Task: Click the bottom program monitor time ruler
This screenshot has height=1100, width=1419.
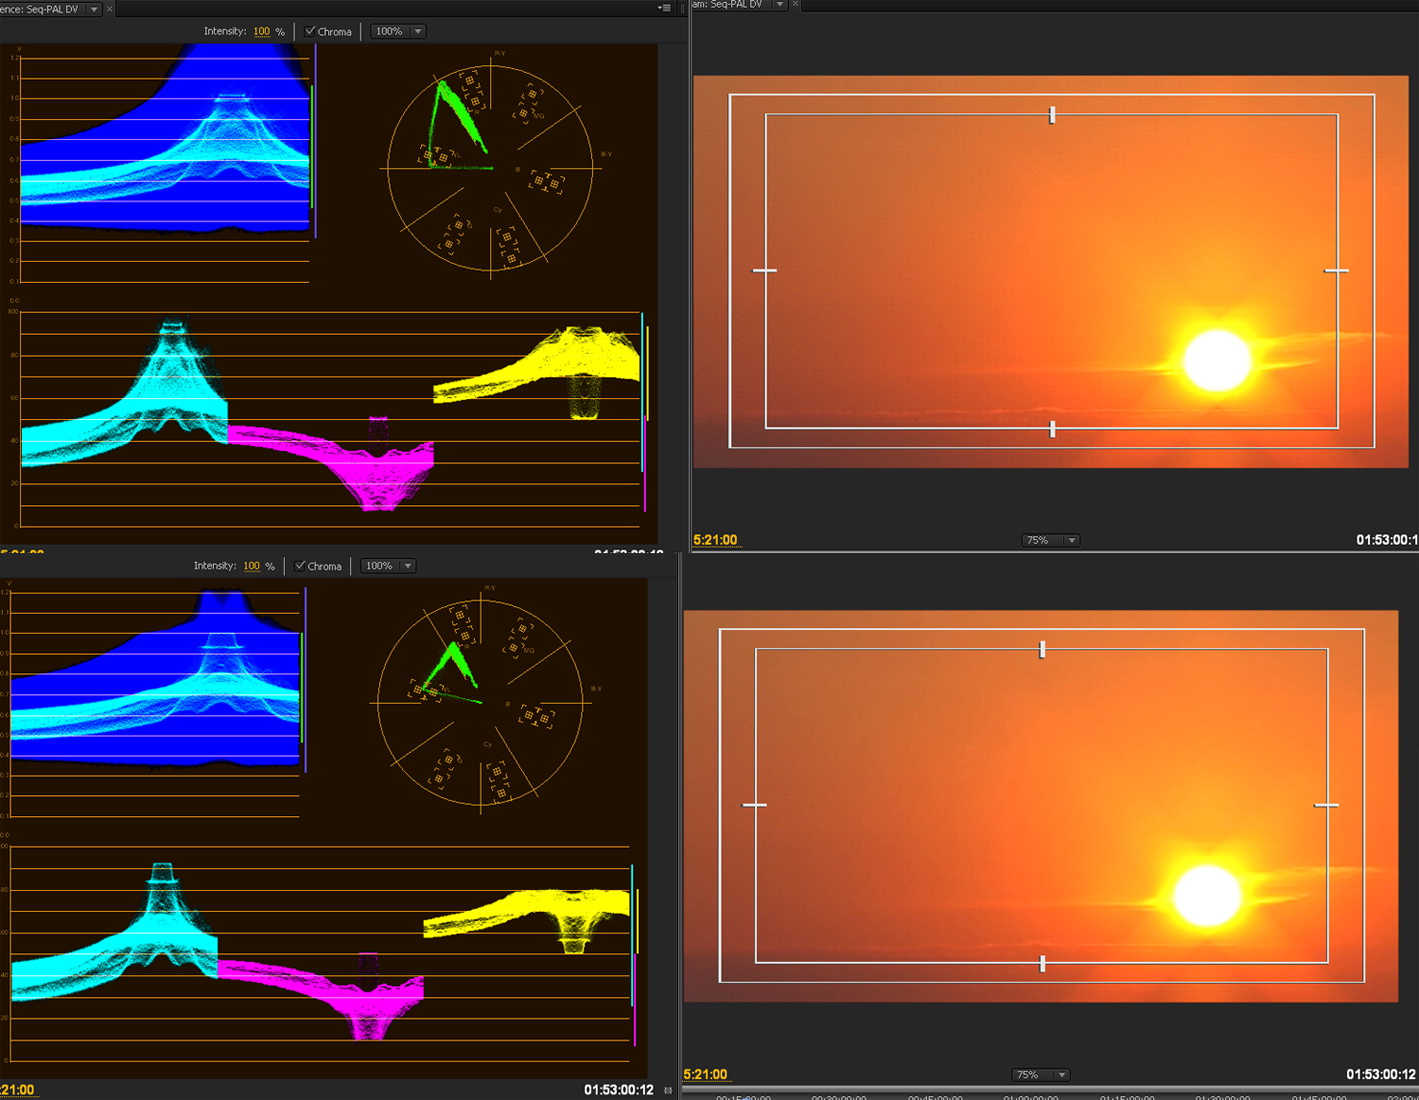Action: click(x=1050, y=1094)
